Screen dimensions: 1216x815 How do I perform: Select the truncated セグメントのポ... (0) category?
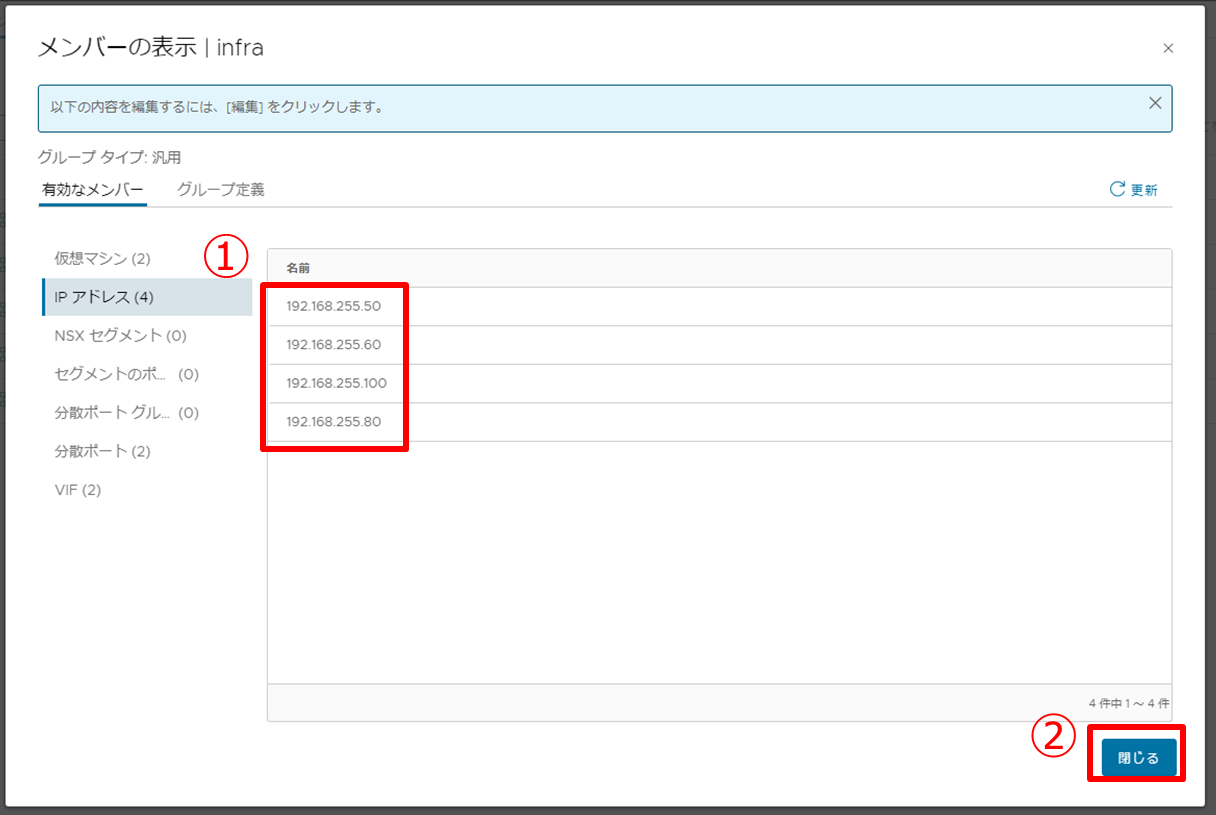pyautogui.click(x=126, y=374)
